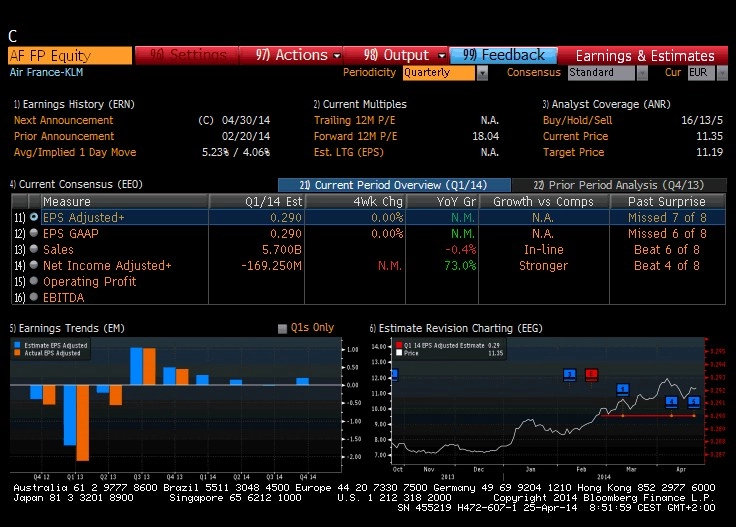Click the Earnings & Estimates title

(x=645, y=56)
